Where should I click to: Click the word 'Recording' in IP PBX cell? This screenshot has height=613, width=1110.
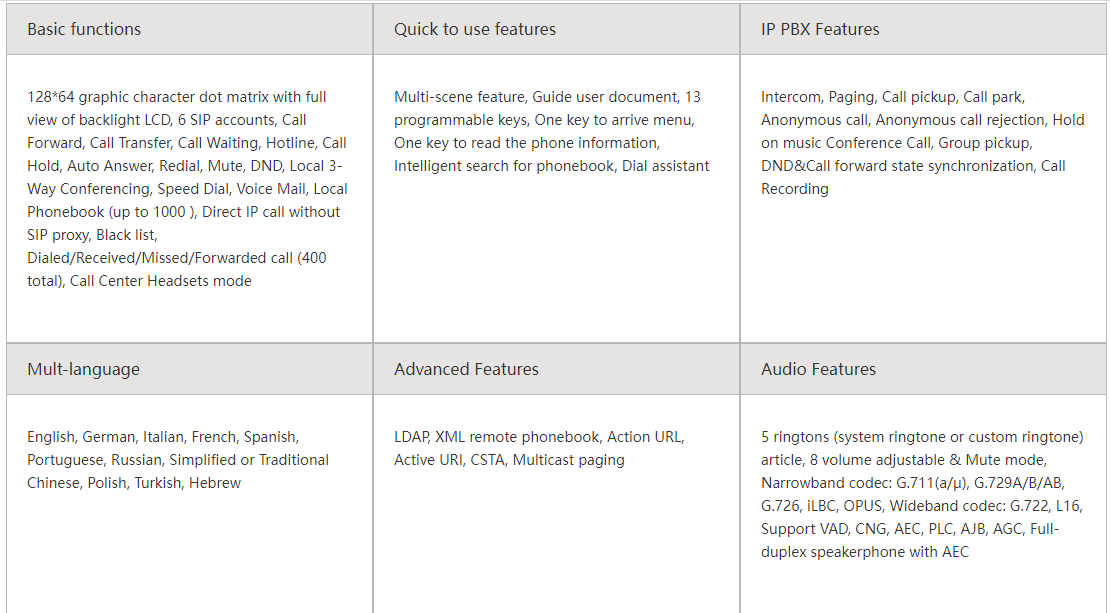[x=794, y=189]
